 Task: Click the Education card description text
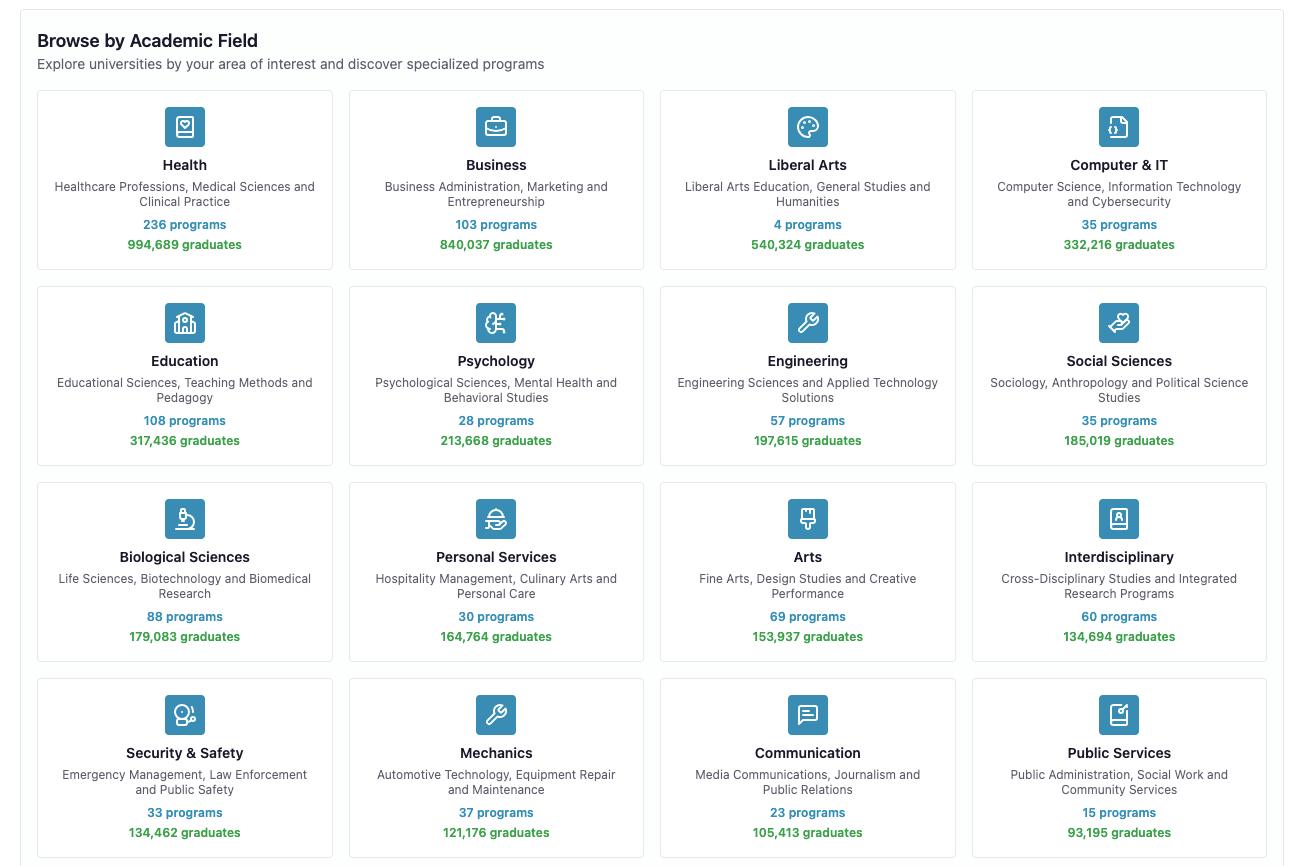tap(184, 390)
